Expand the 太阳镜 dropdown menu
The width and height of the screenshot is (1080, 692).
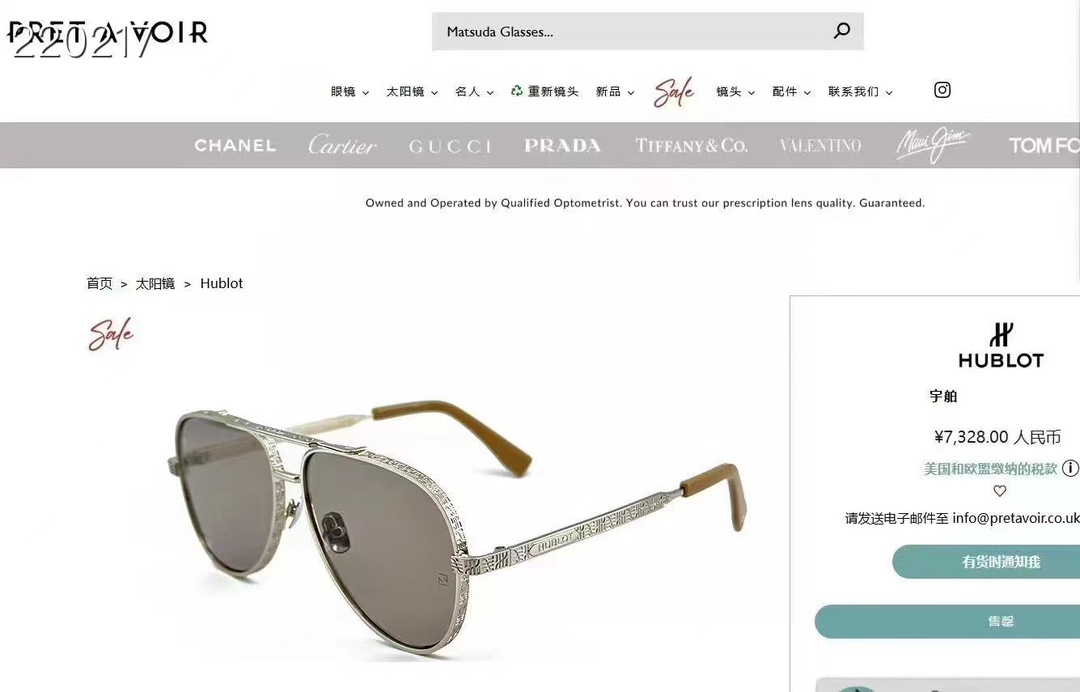tap(412, 92)
